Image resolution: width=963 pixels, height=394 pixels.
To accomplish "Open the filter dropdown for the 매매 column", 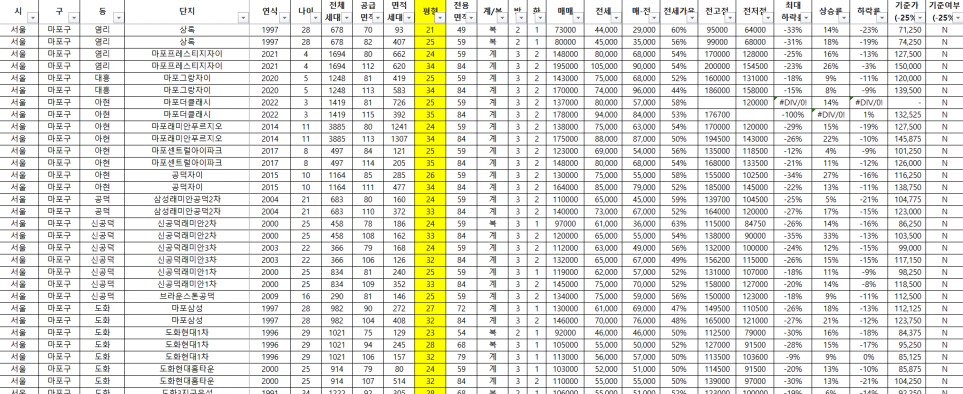I will tap(579, 18).
